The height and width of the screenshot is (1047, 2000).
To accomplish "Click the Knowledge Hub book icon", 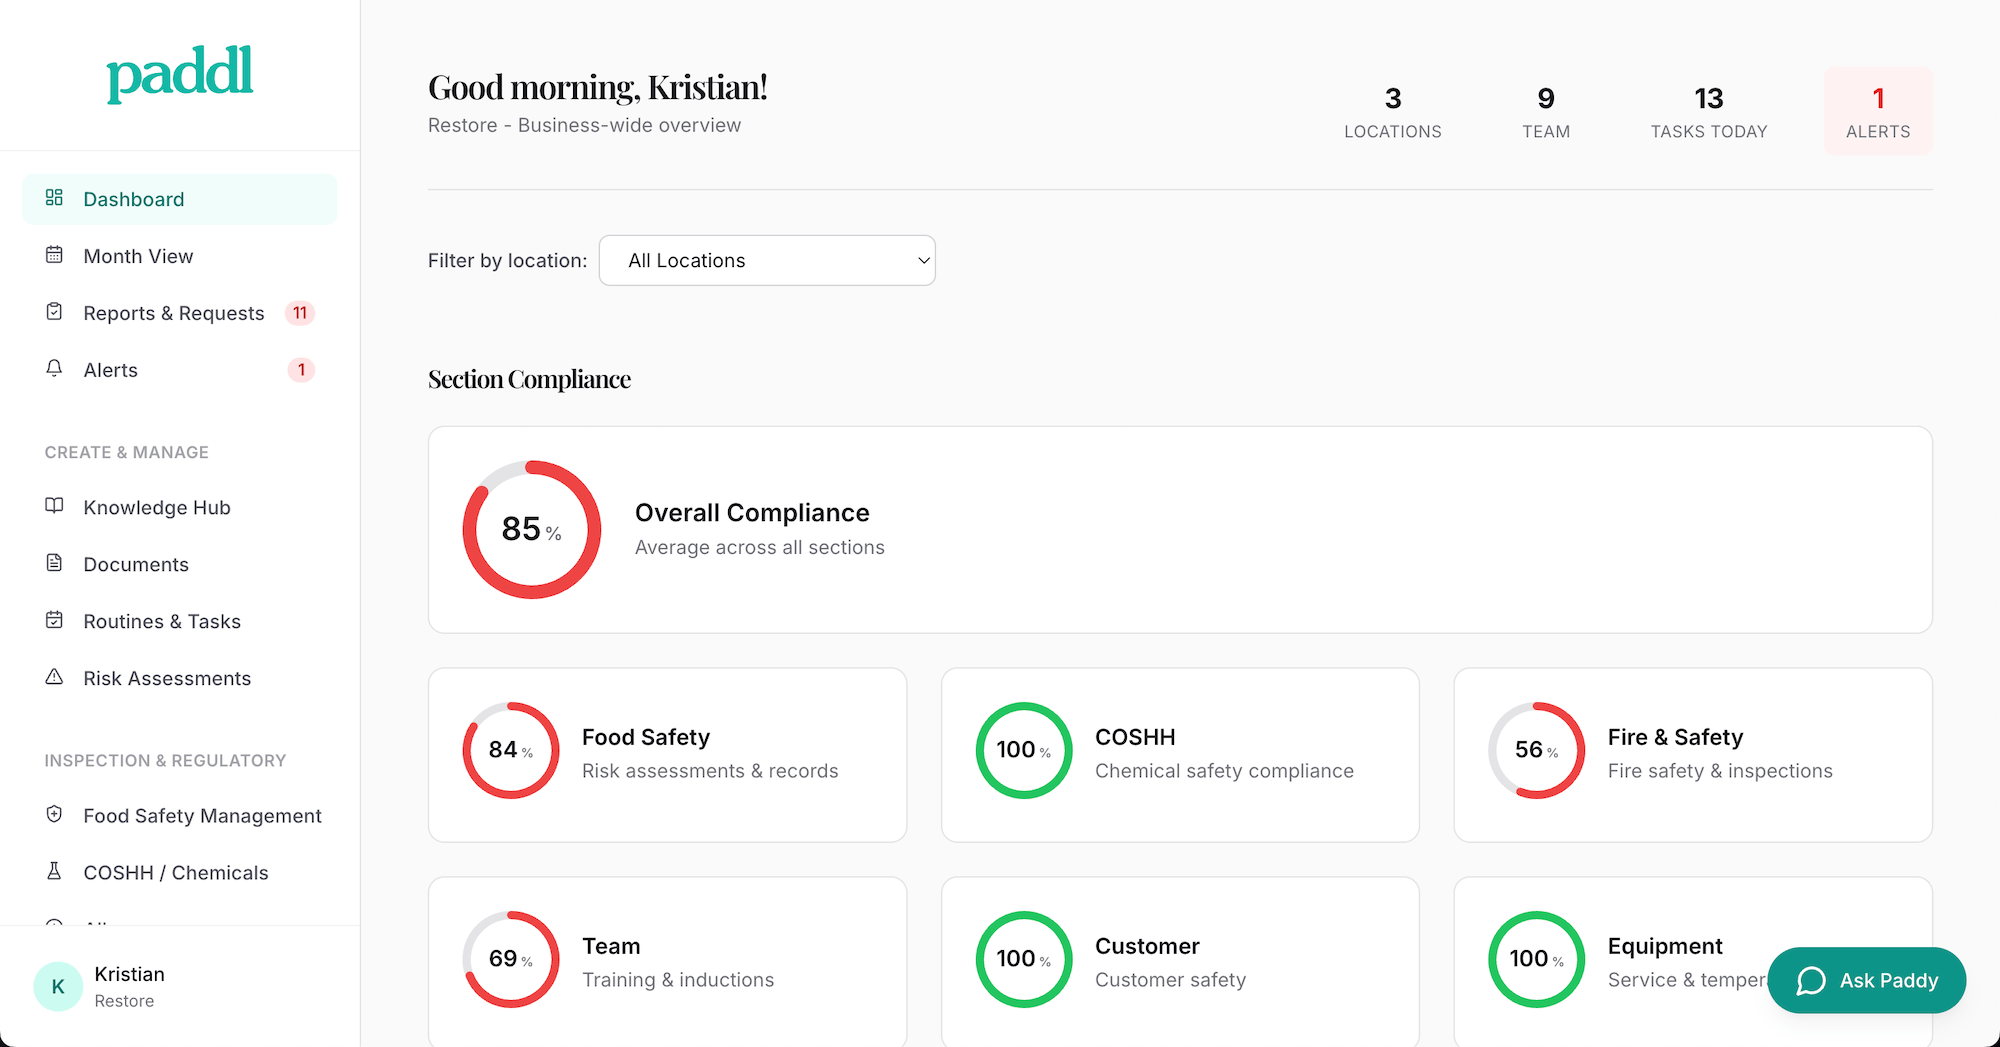I will coord(54,506).
